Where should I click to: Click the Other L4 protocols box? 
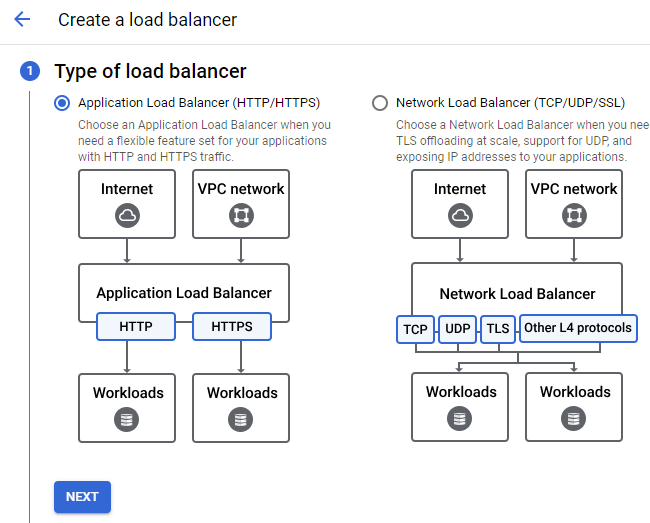(578, 328)
